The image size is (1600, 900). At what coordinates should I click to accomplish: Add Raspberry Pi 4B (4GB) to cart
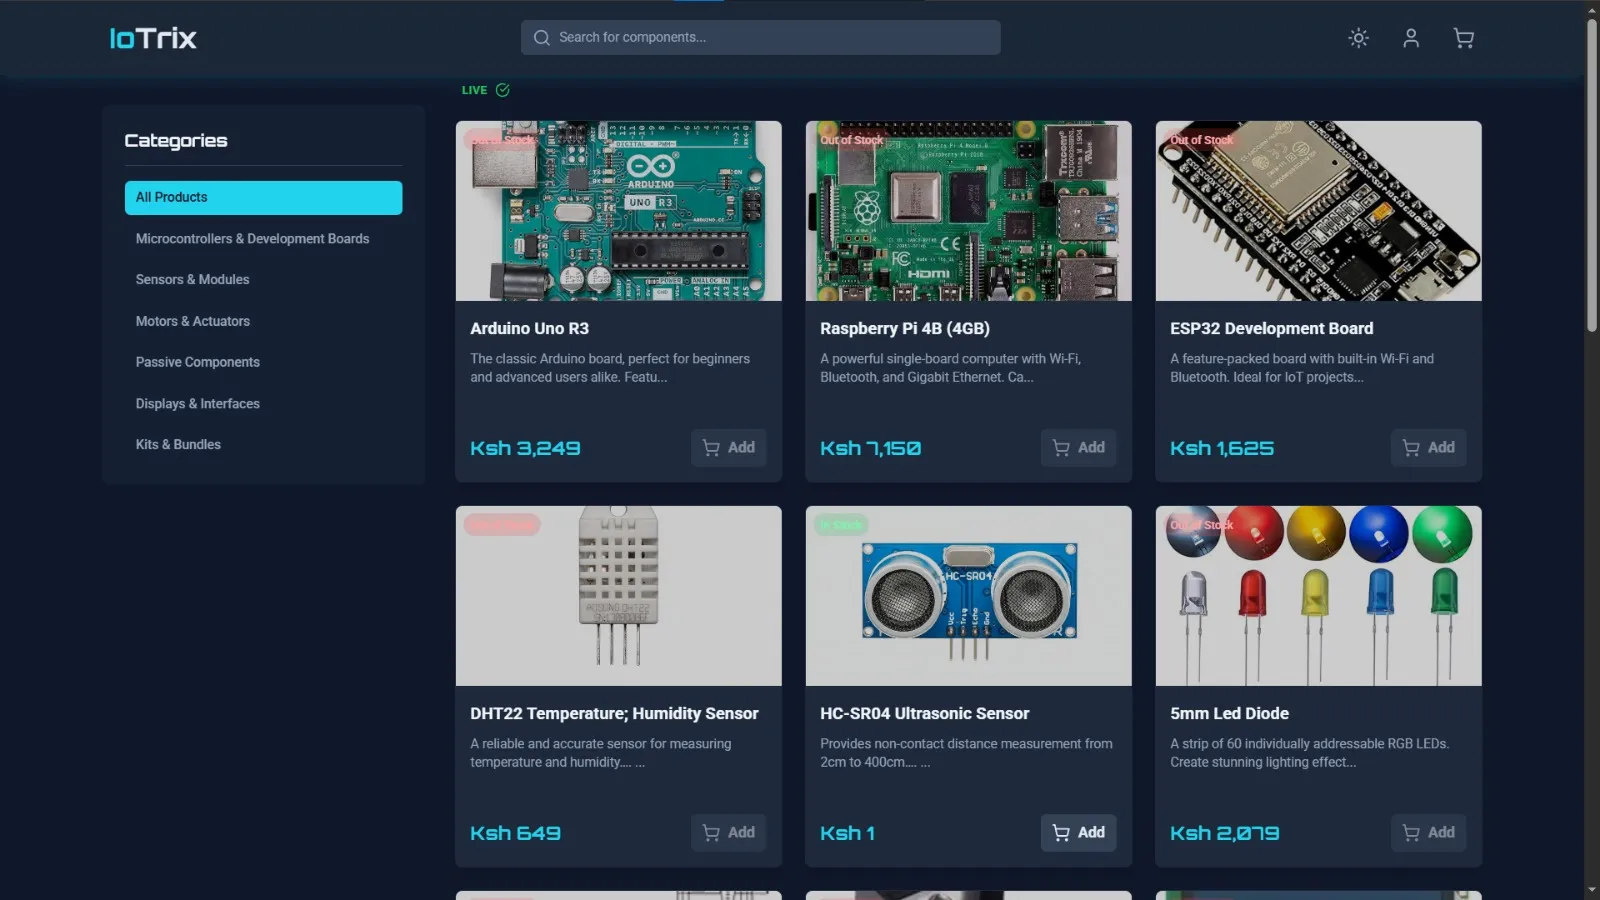point(1079,448)
